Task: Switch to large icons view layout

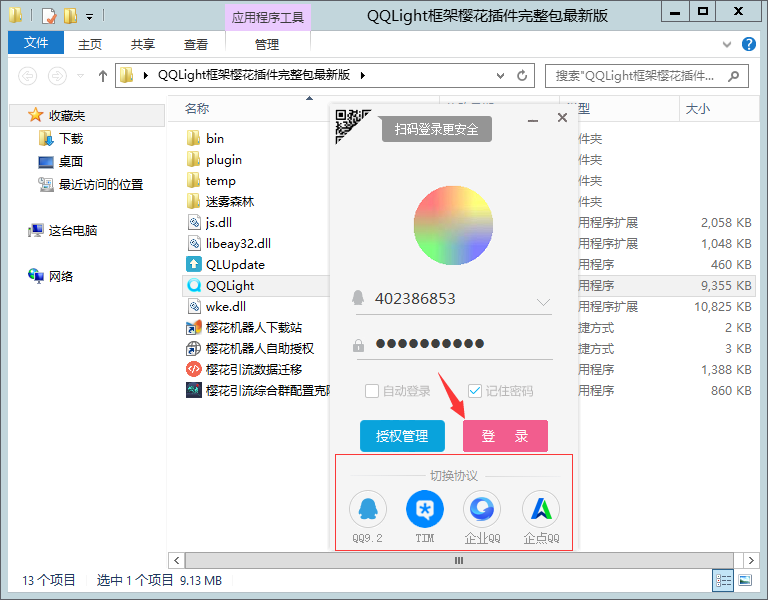Action: click(x=745, y=580)
